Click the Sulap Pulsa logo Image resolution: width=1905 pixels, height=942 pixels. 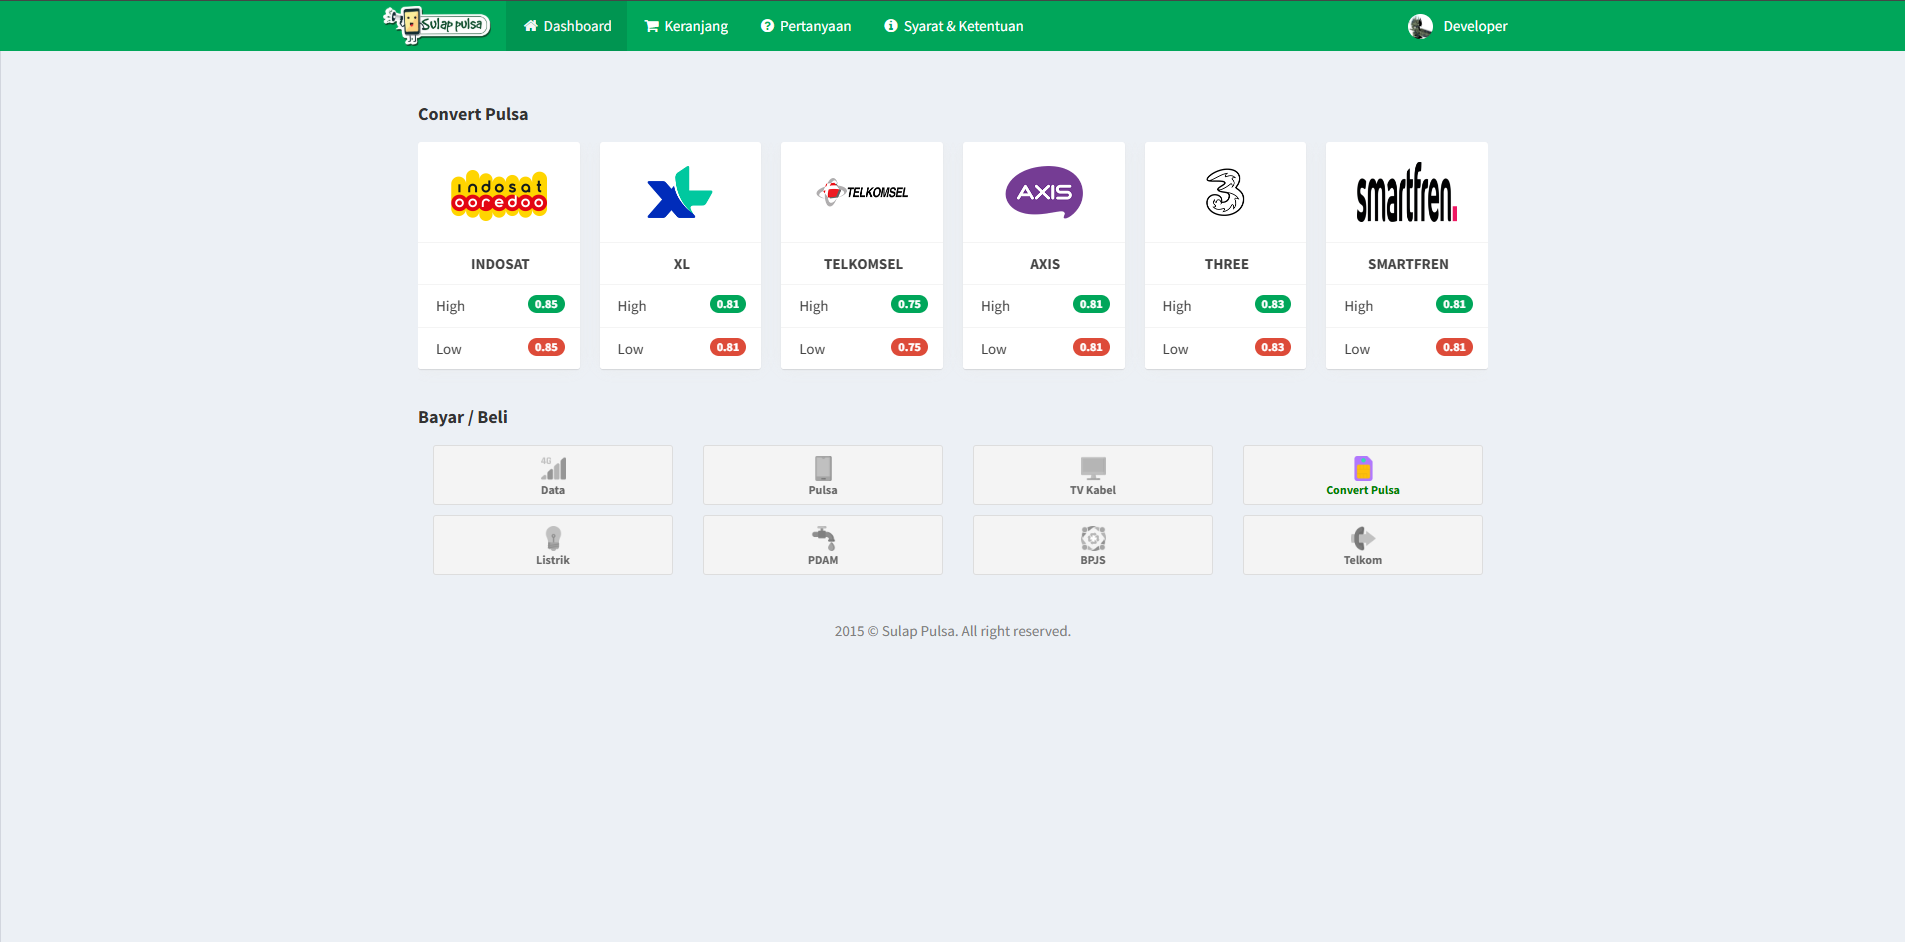[x=437, y=25]
